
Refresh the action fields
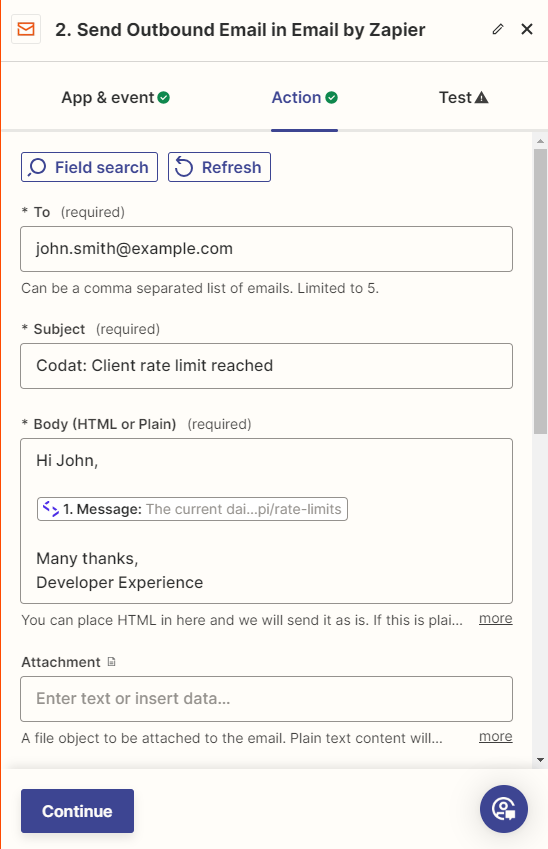219,167
